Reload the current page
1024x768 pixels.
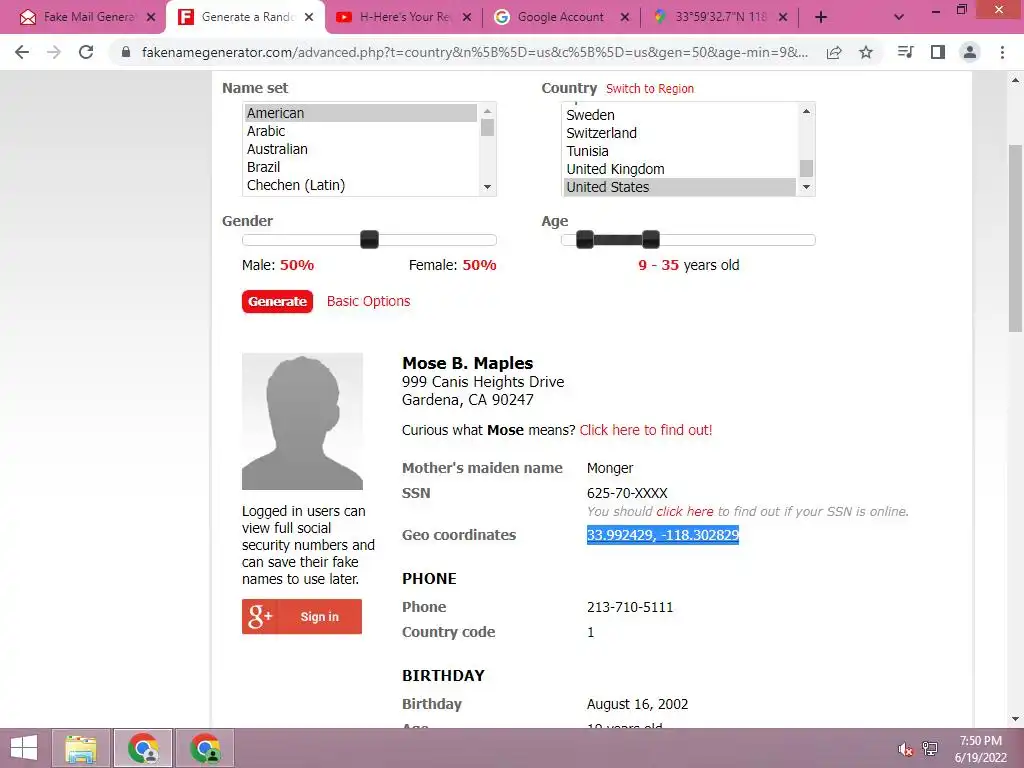86,52
